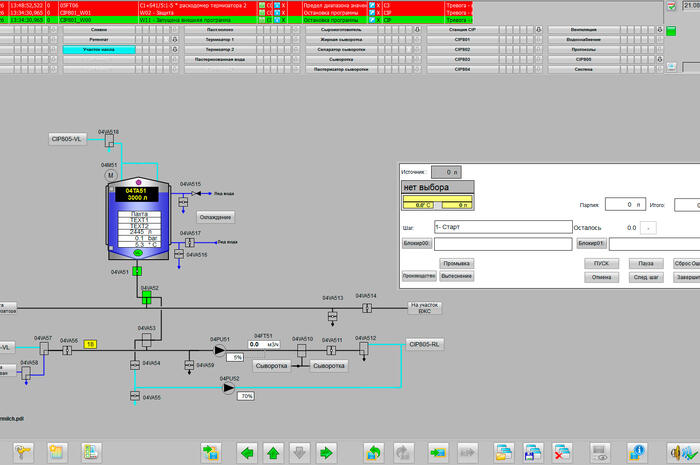This screenshot has width=700, height=465.
Task: Click the alarm acknowledge checkmark icon at top right
Action: click(x=671, y=6)
